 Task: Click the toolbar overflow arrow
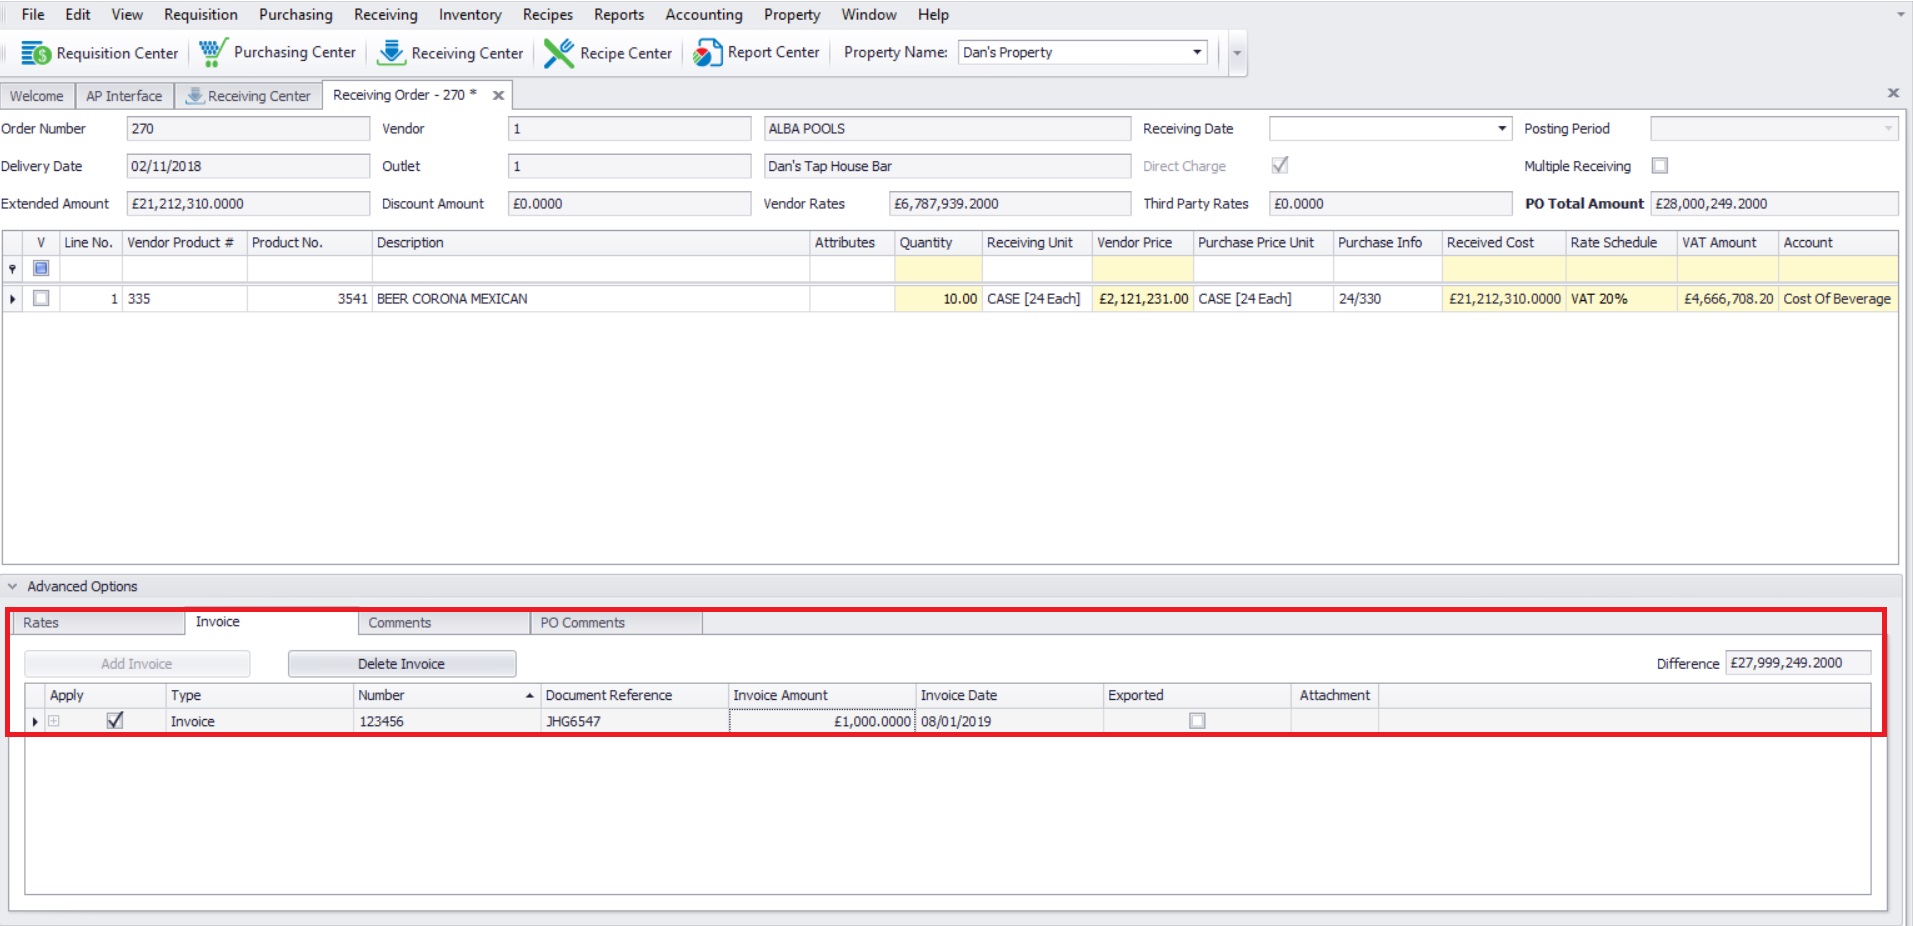pyautogui.click(x=1237, y=53)
